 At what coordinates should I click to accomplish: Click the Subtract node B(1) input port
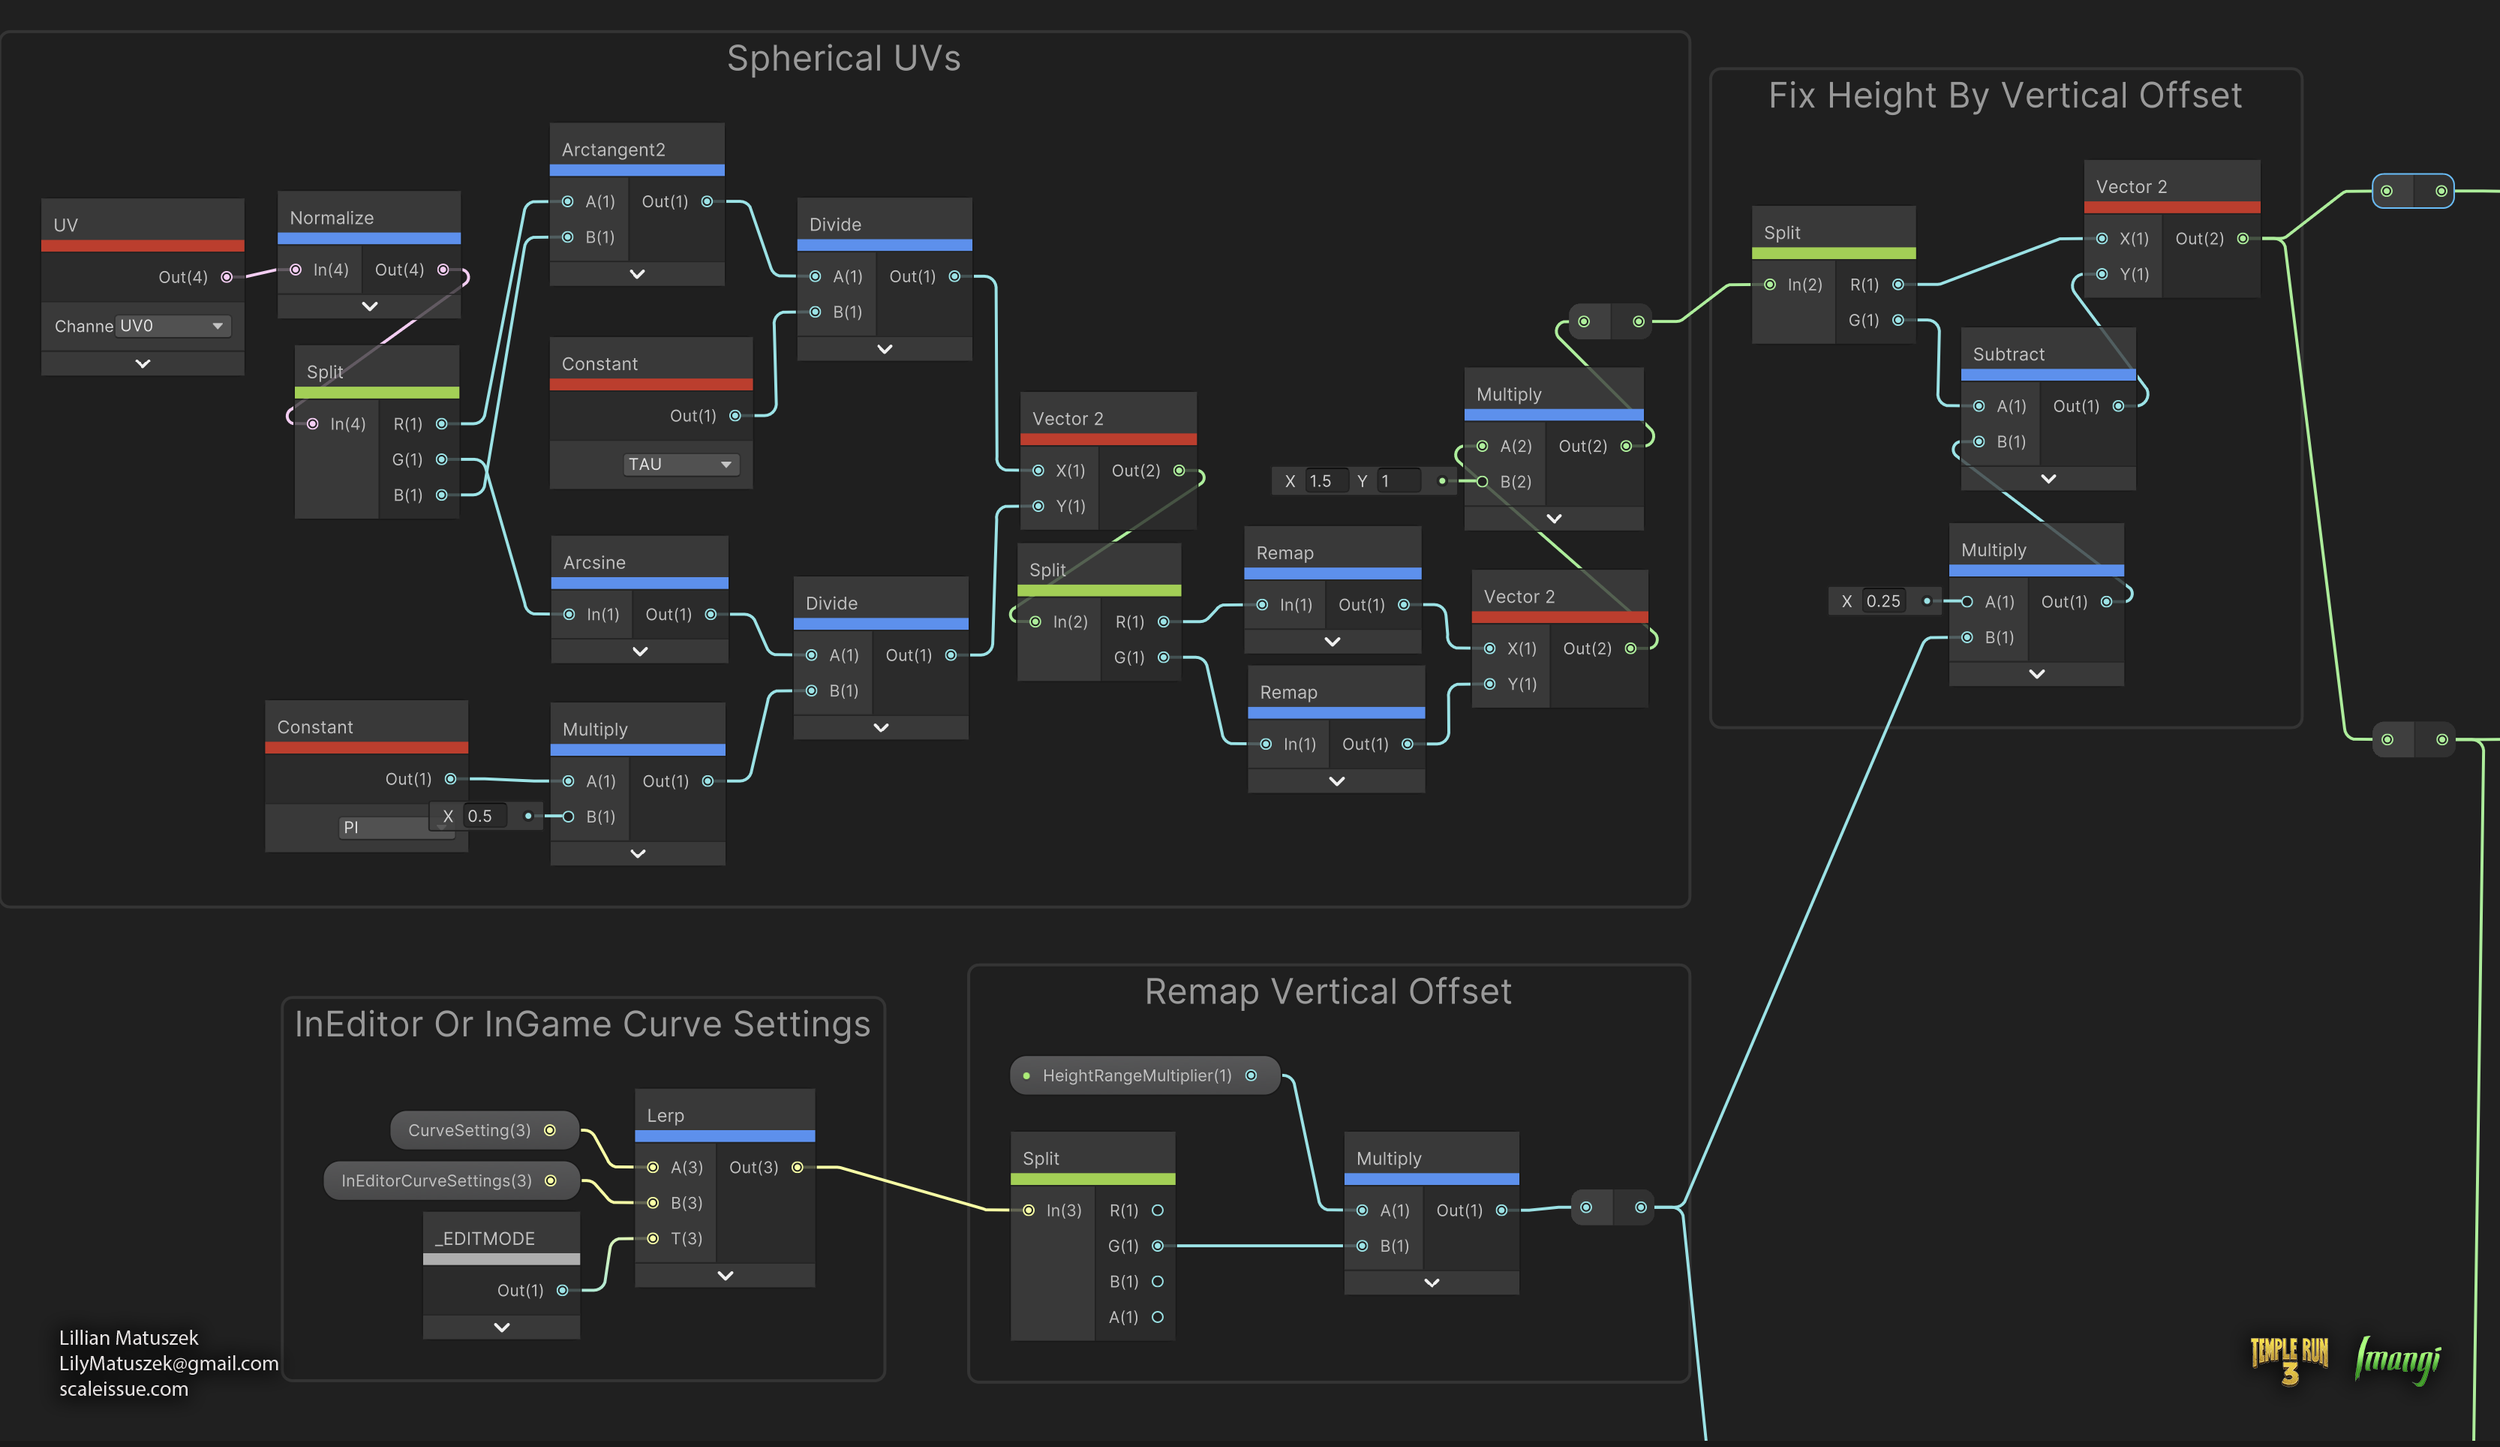click(x=1979, y=442)
